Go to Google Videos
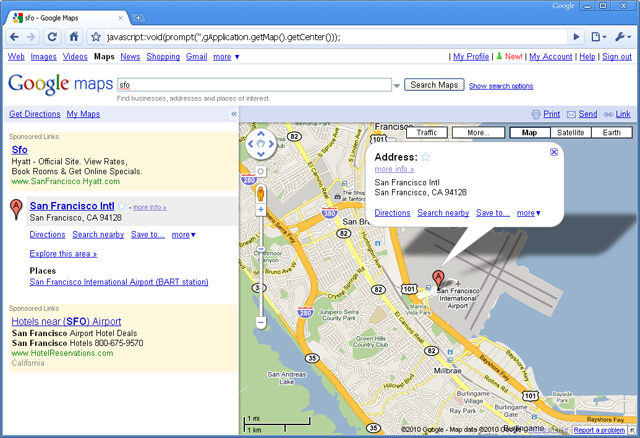 (x=75, y=57)
